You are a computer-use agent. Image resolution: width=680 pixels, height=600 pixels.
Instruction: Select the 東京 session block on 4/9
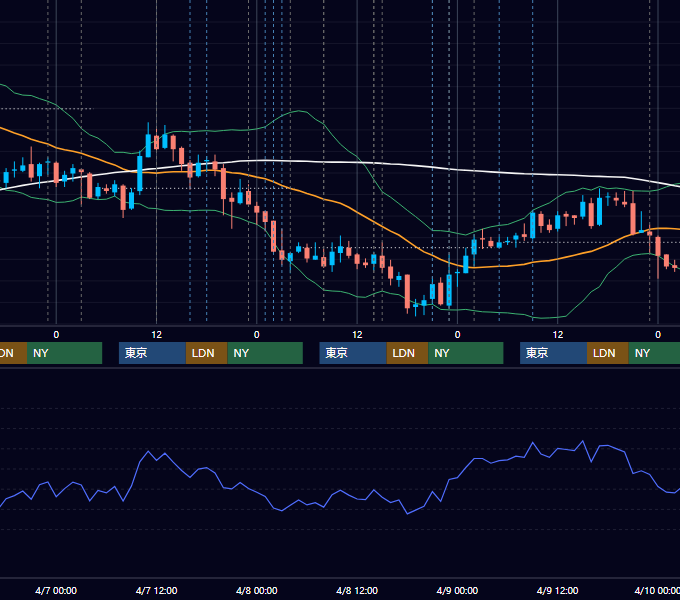click(553, 353)
